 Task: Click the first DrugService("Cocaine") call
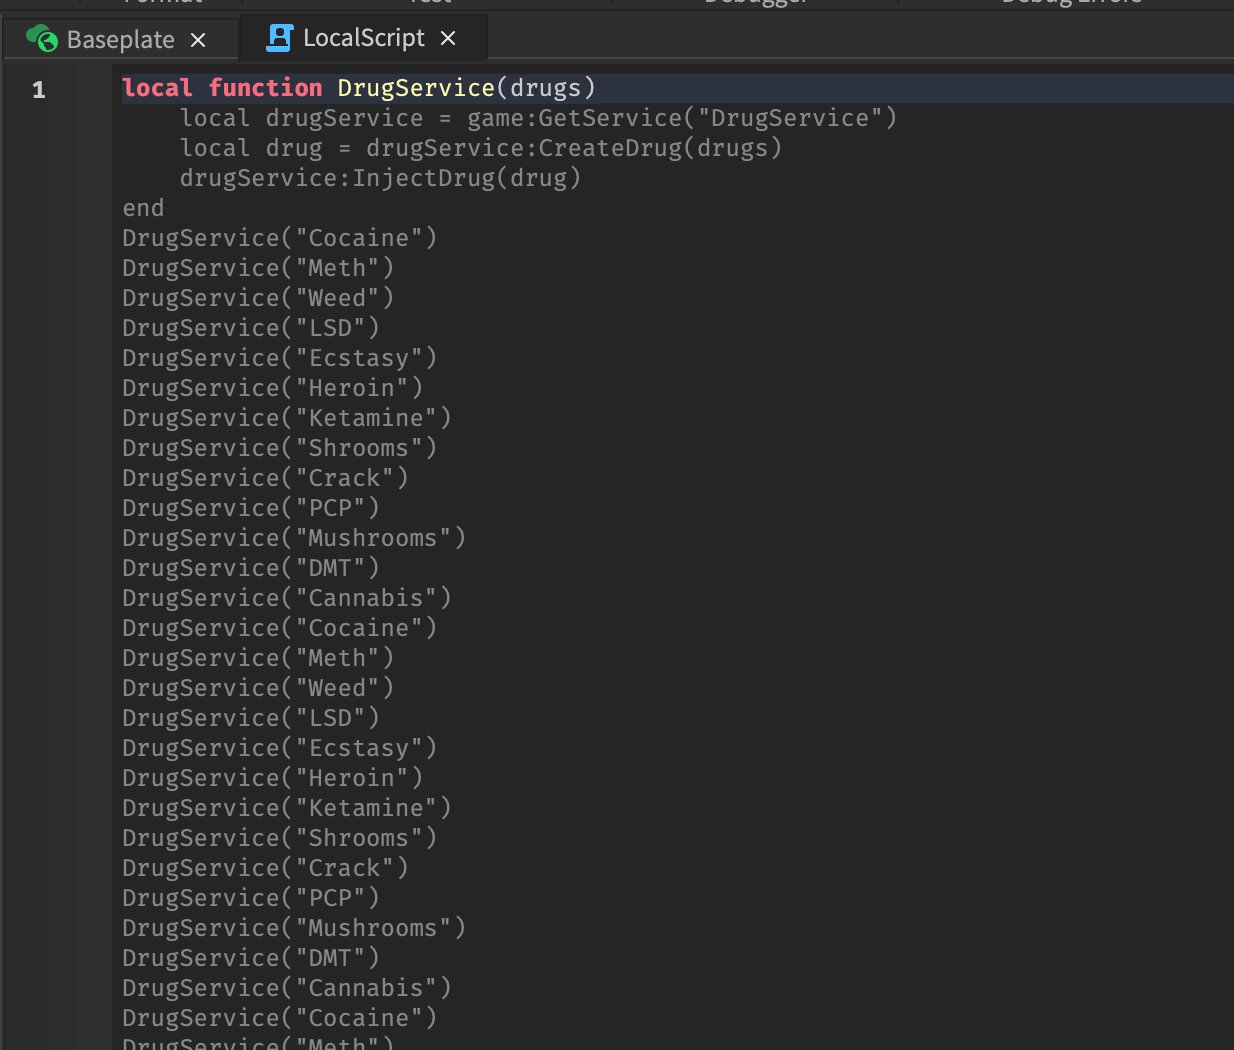pos(279,238)
